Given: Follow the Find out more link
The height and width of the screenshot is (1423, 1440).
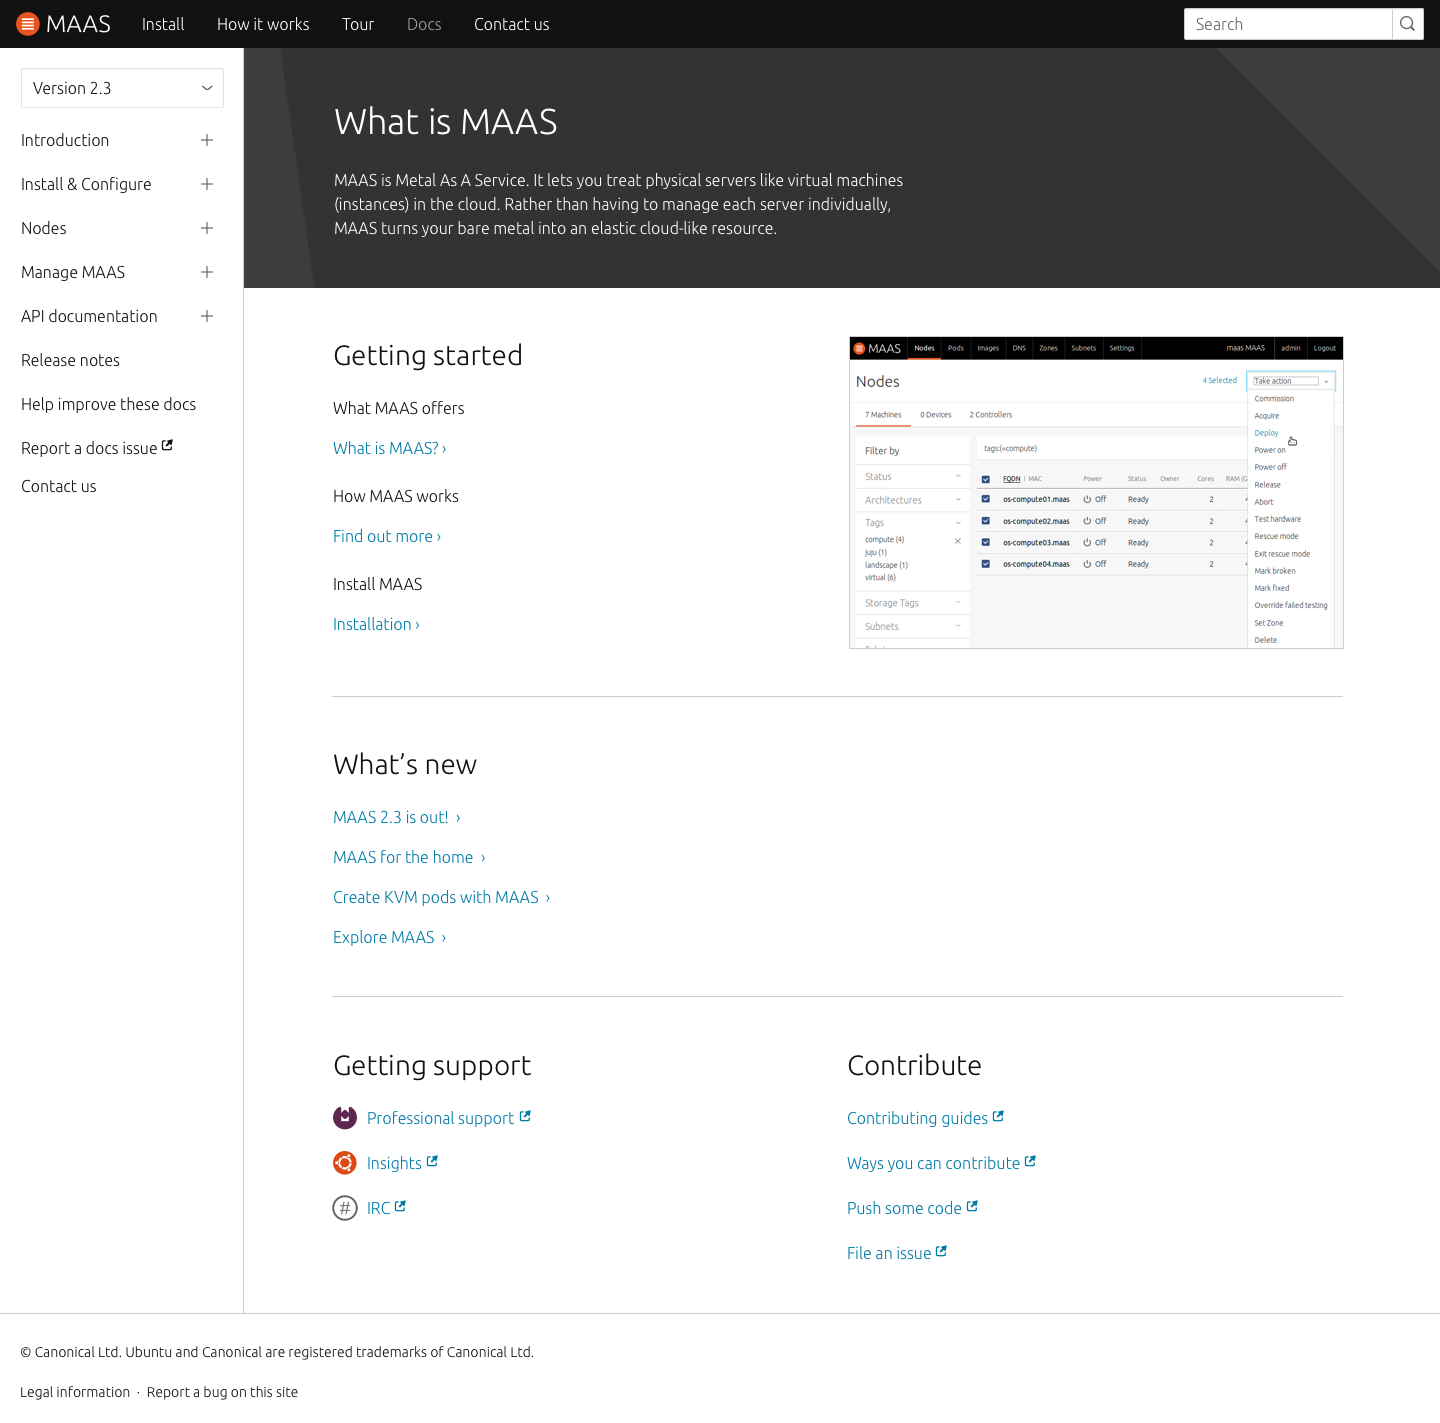Looking at the screenshot, I should [387, 536].
